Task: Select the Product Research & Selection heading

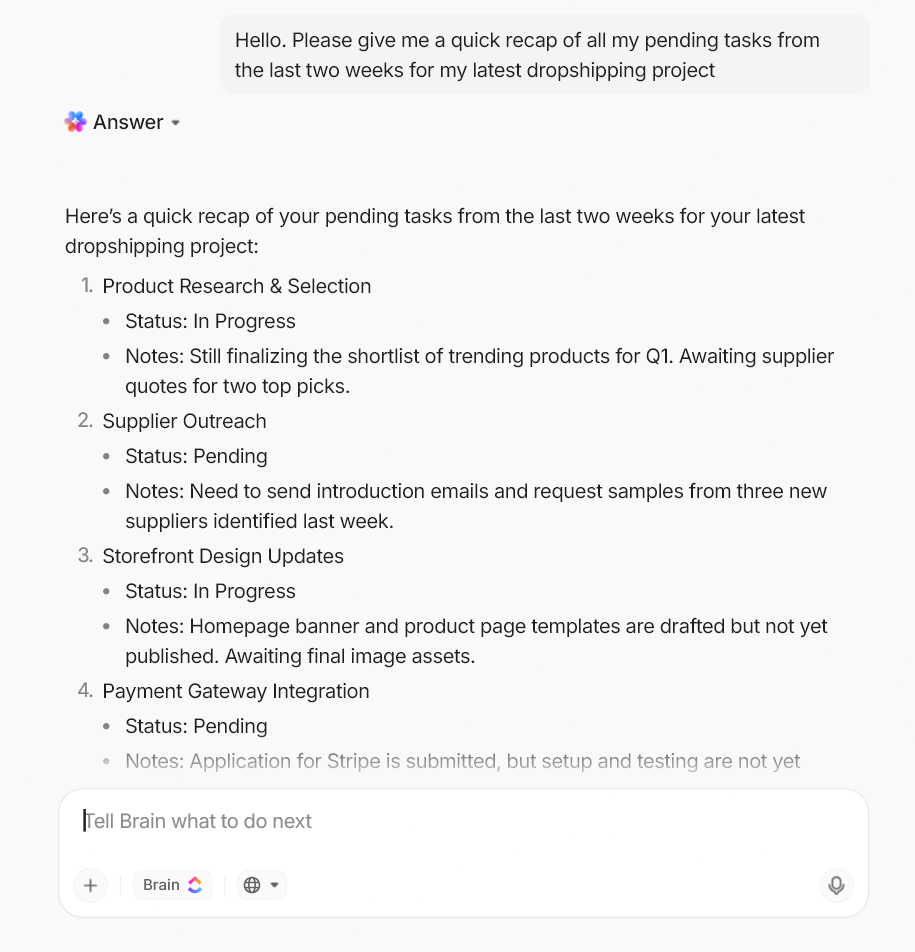Action: coord(236,286)
